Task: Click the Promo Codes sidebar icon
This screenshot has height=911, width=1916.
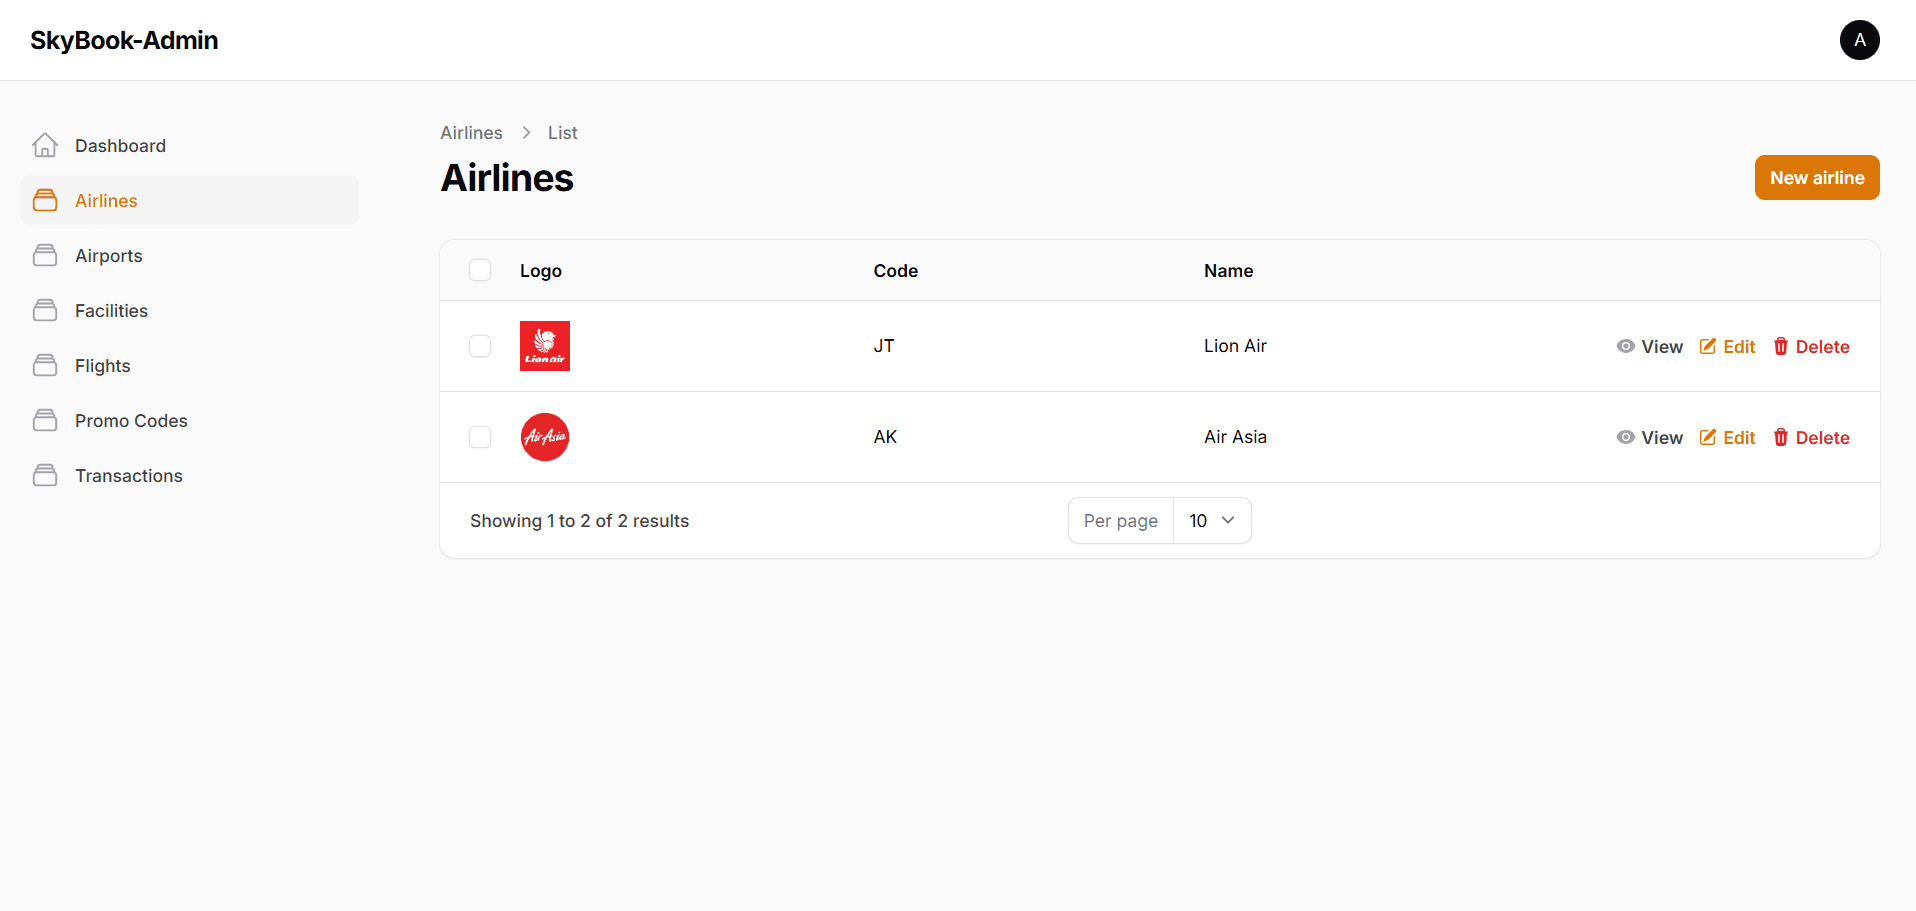Action: tap(45, 421)
